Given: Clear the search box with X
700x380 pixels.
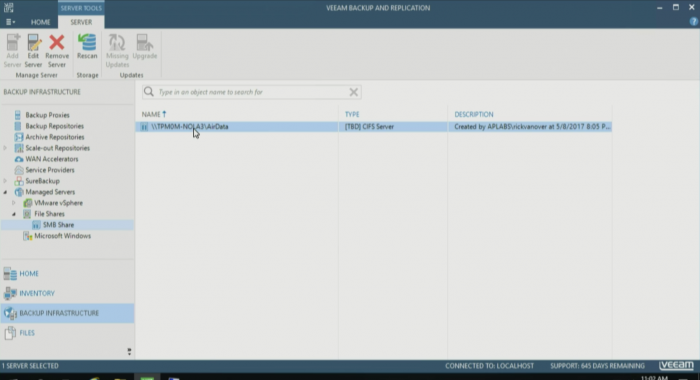Looking at the screenshot, I should click(x=354, y=92).
